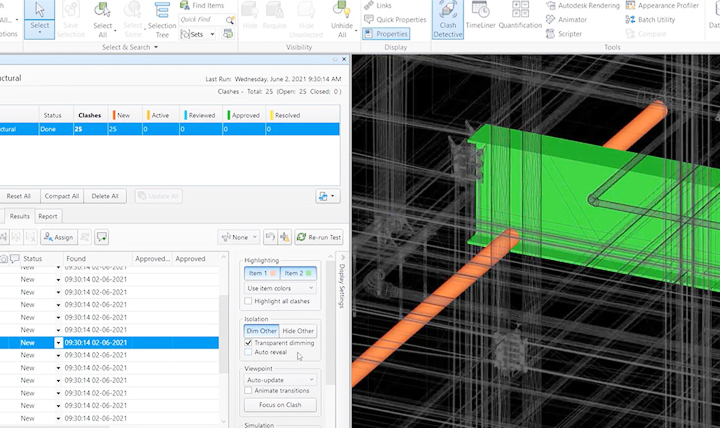Open the Animator tool

[571, 19]
